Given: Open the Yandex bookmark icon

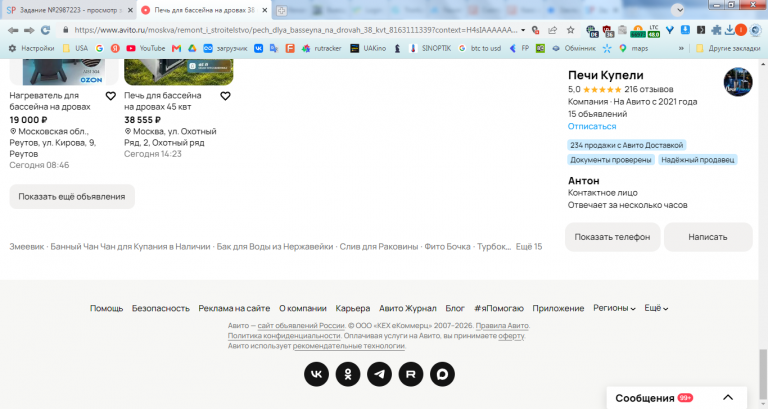Looking at the screenshot, I should pos(115,48).
